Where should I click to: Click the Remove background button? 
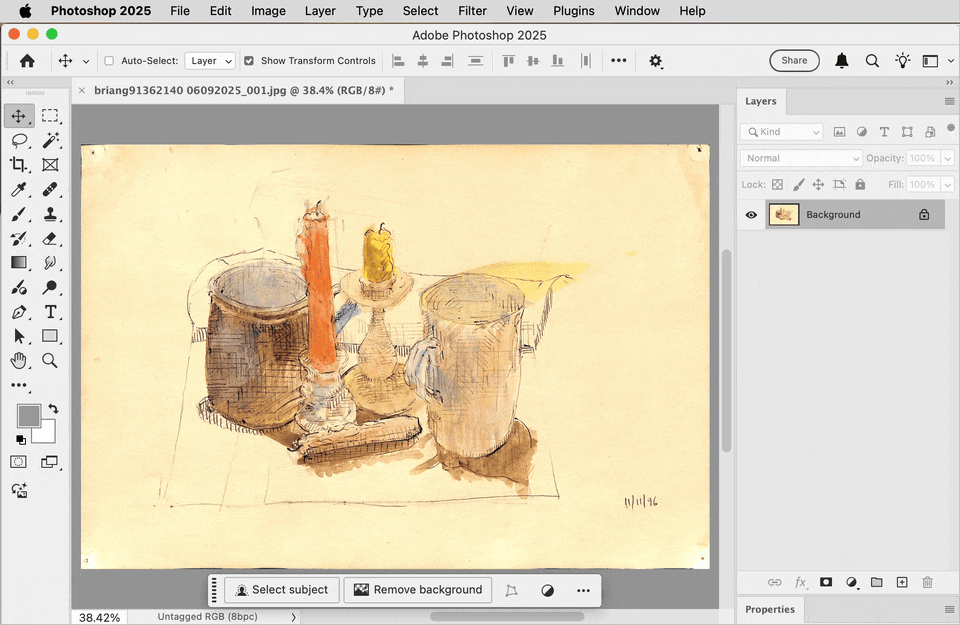point(417,589)
